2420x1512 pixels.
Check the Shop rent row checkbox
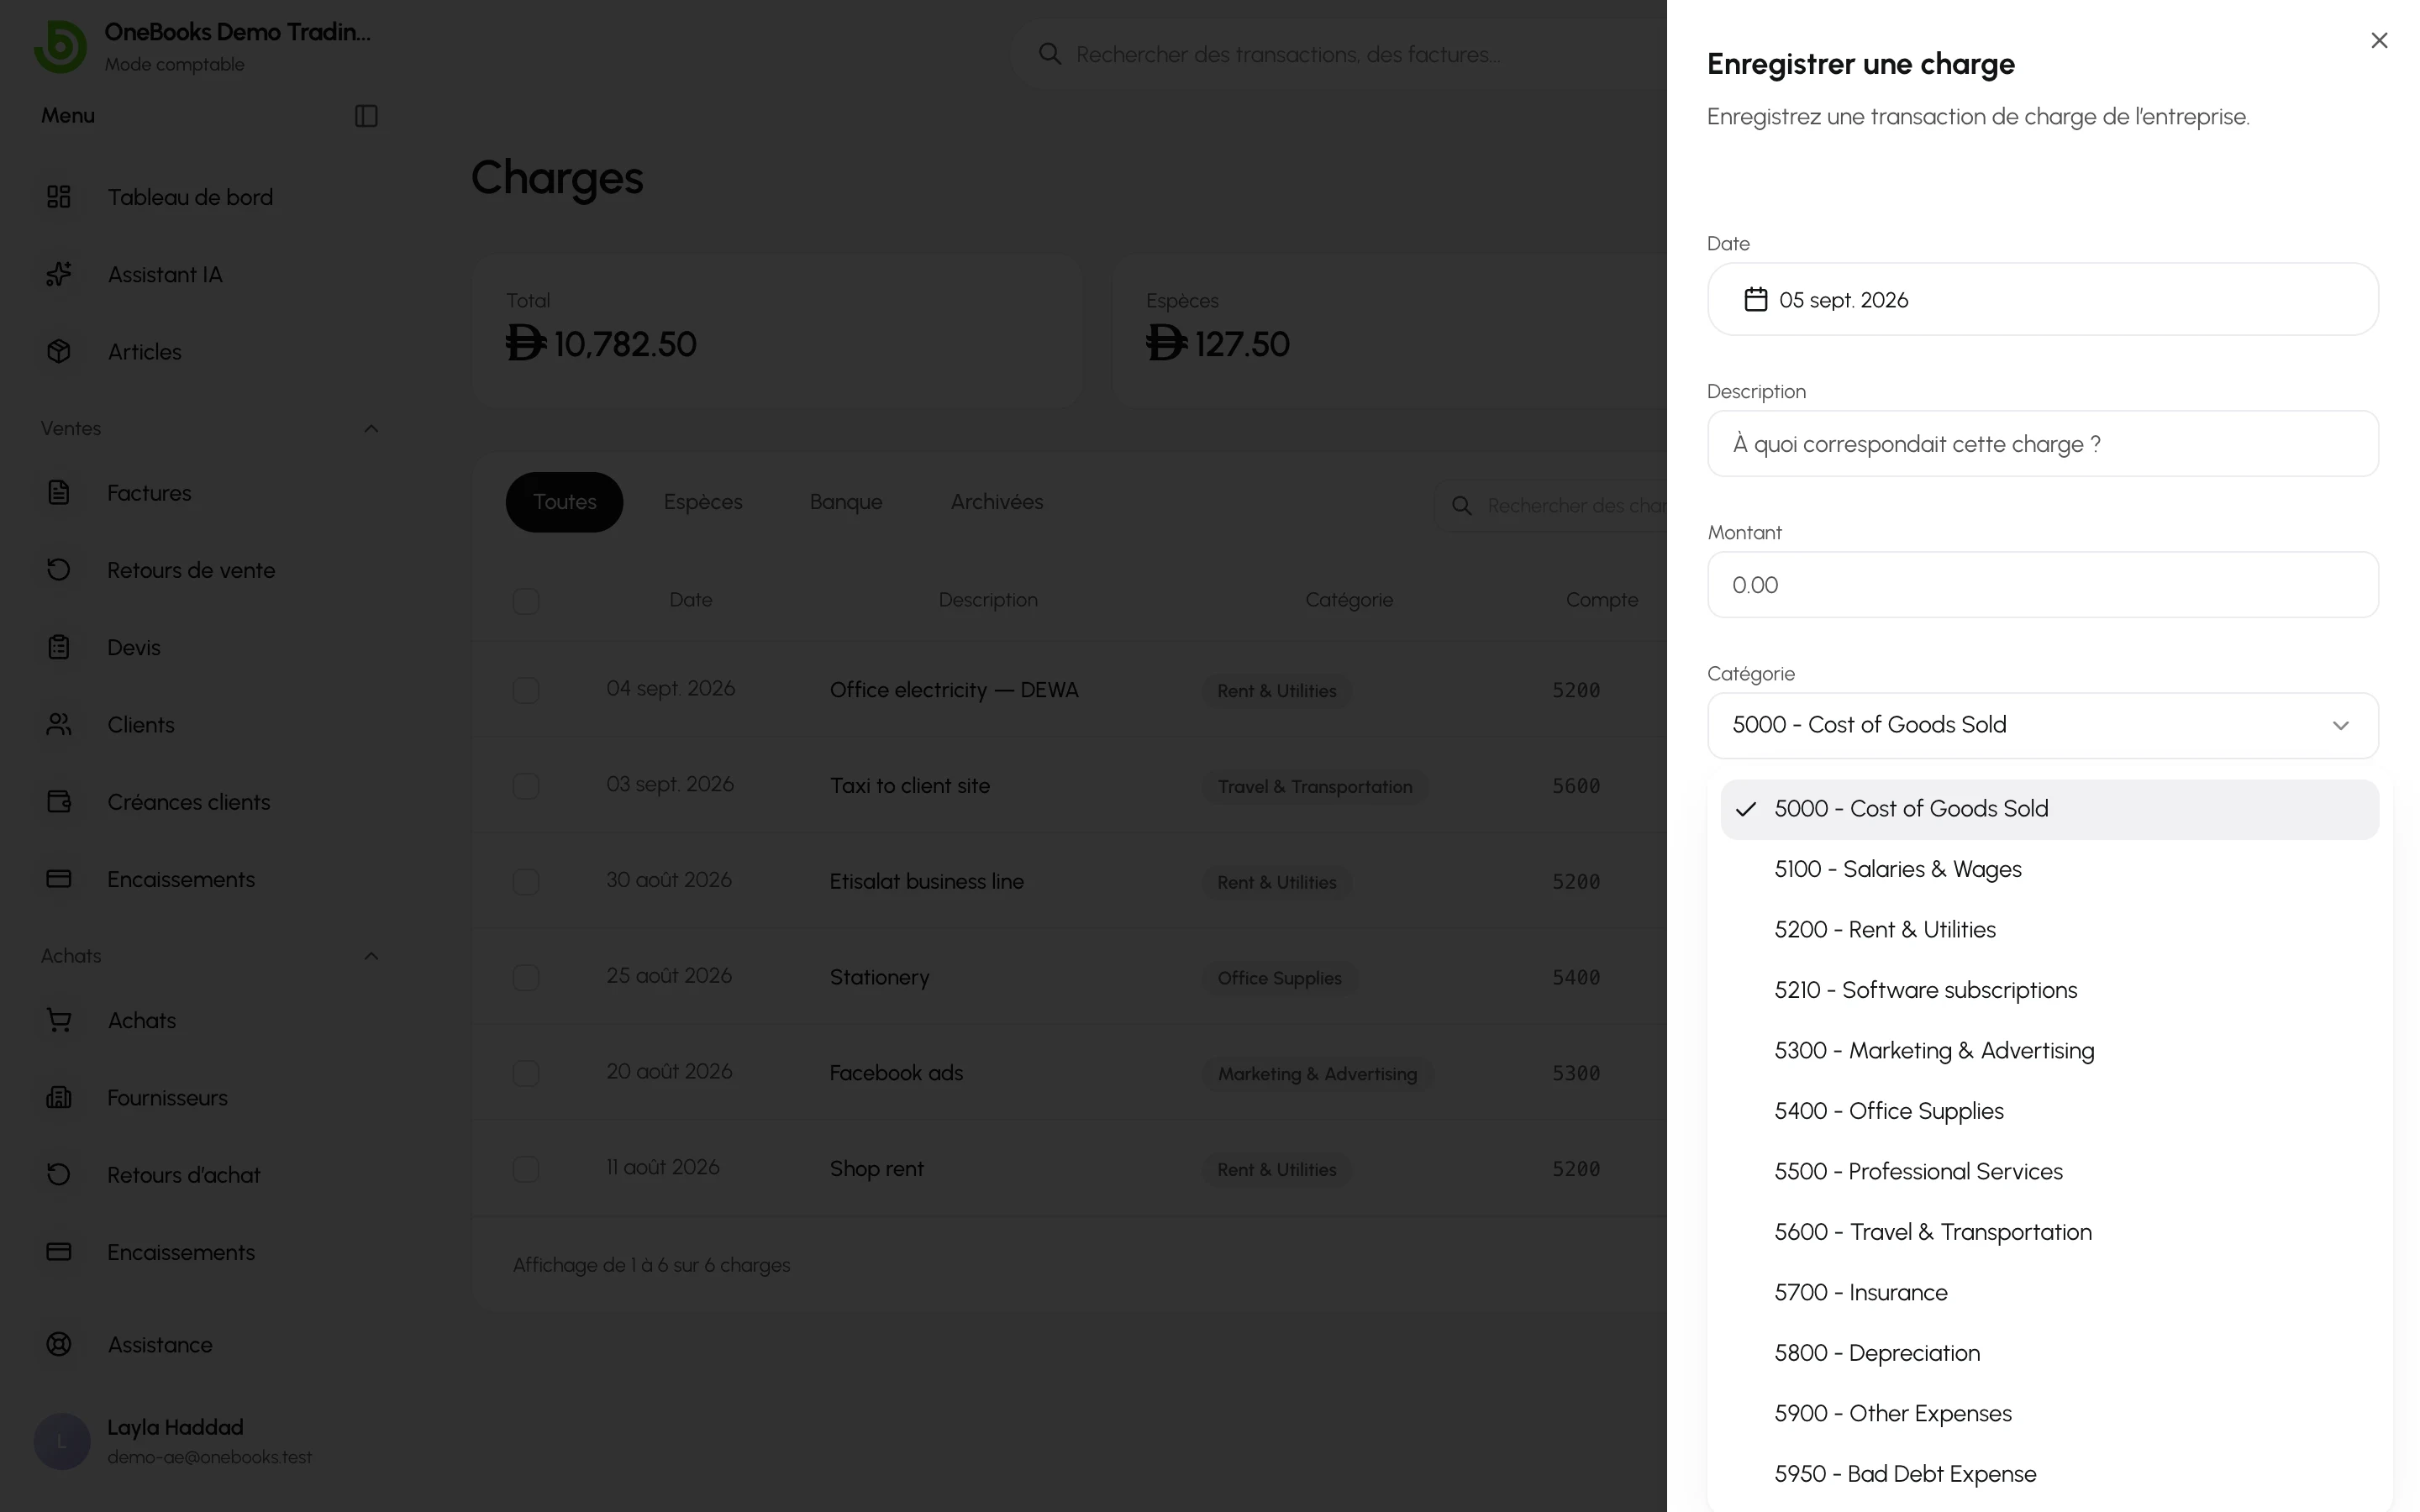[526, 1169]
